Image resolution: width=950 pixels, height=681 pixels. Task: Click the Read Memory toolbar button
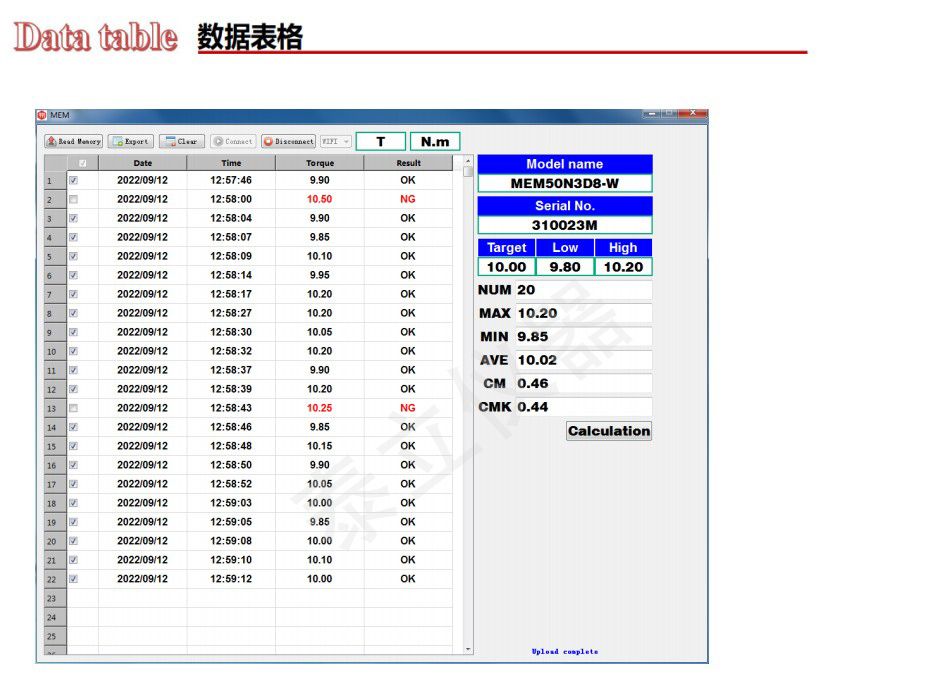[74, 142]
